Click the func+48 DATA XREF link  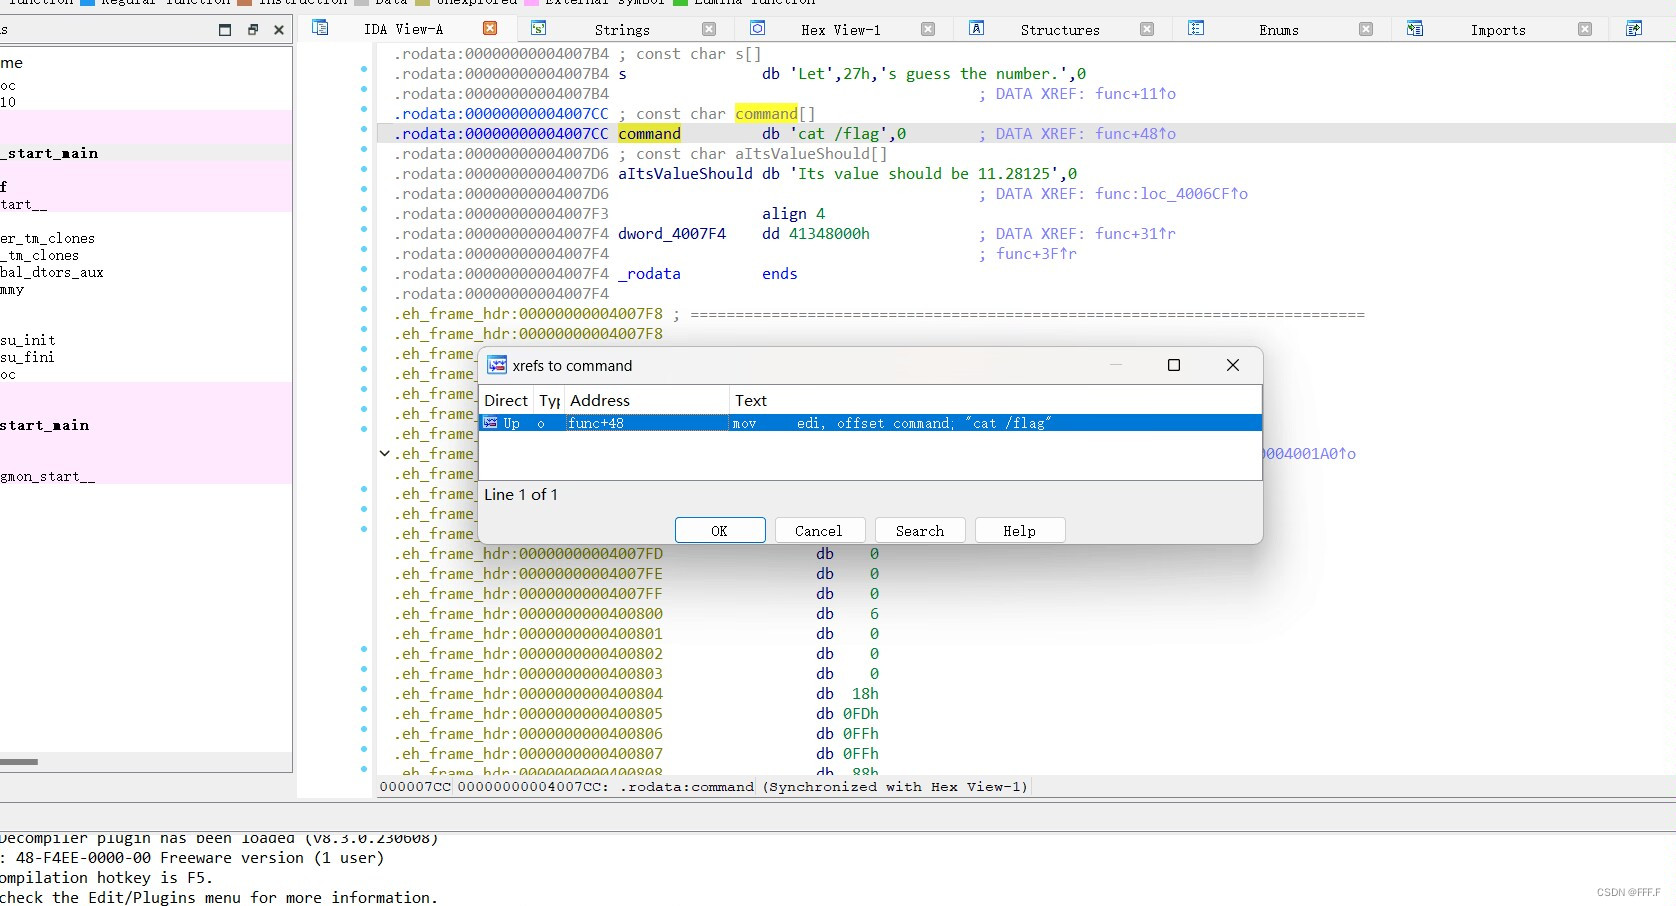[1135, 133]
